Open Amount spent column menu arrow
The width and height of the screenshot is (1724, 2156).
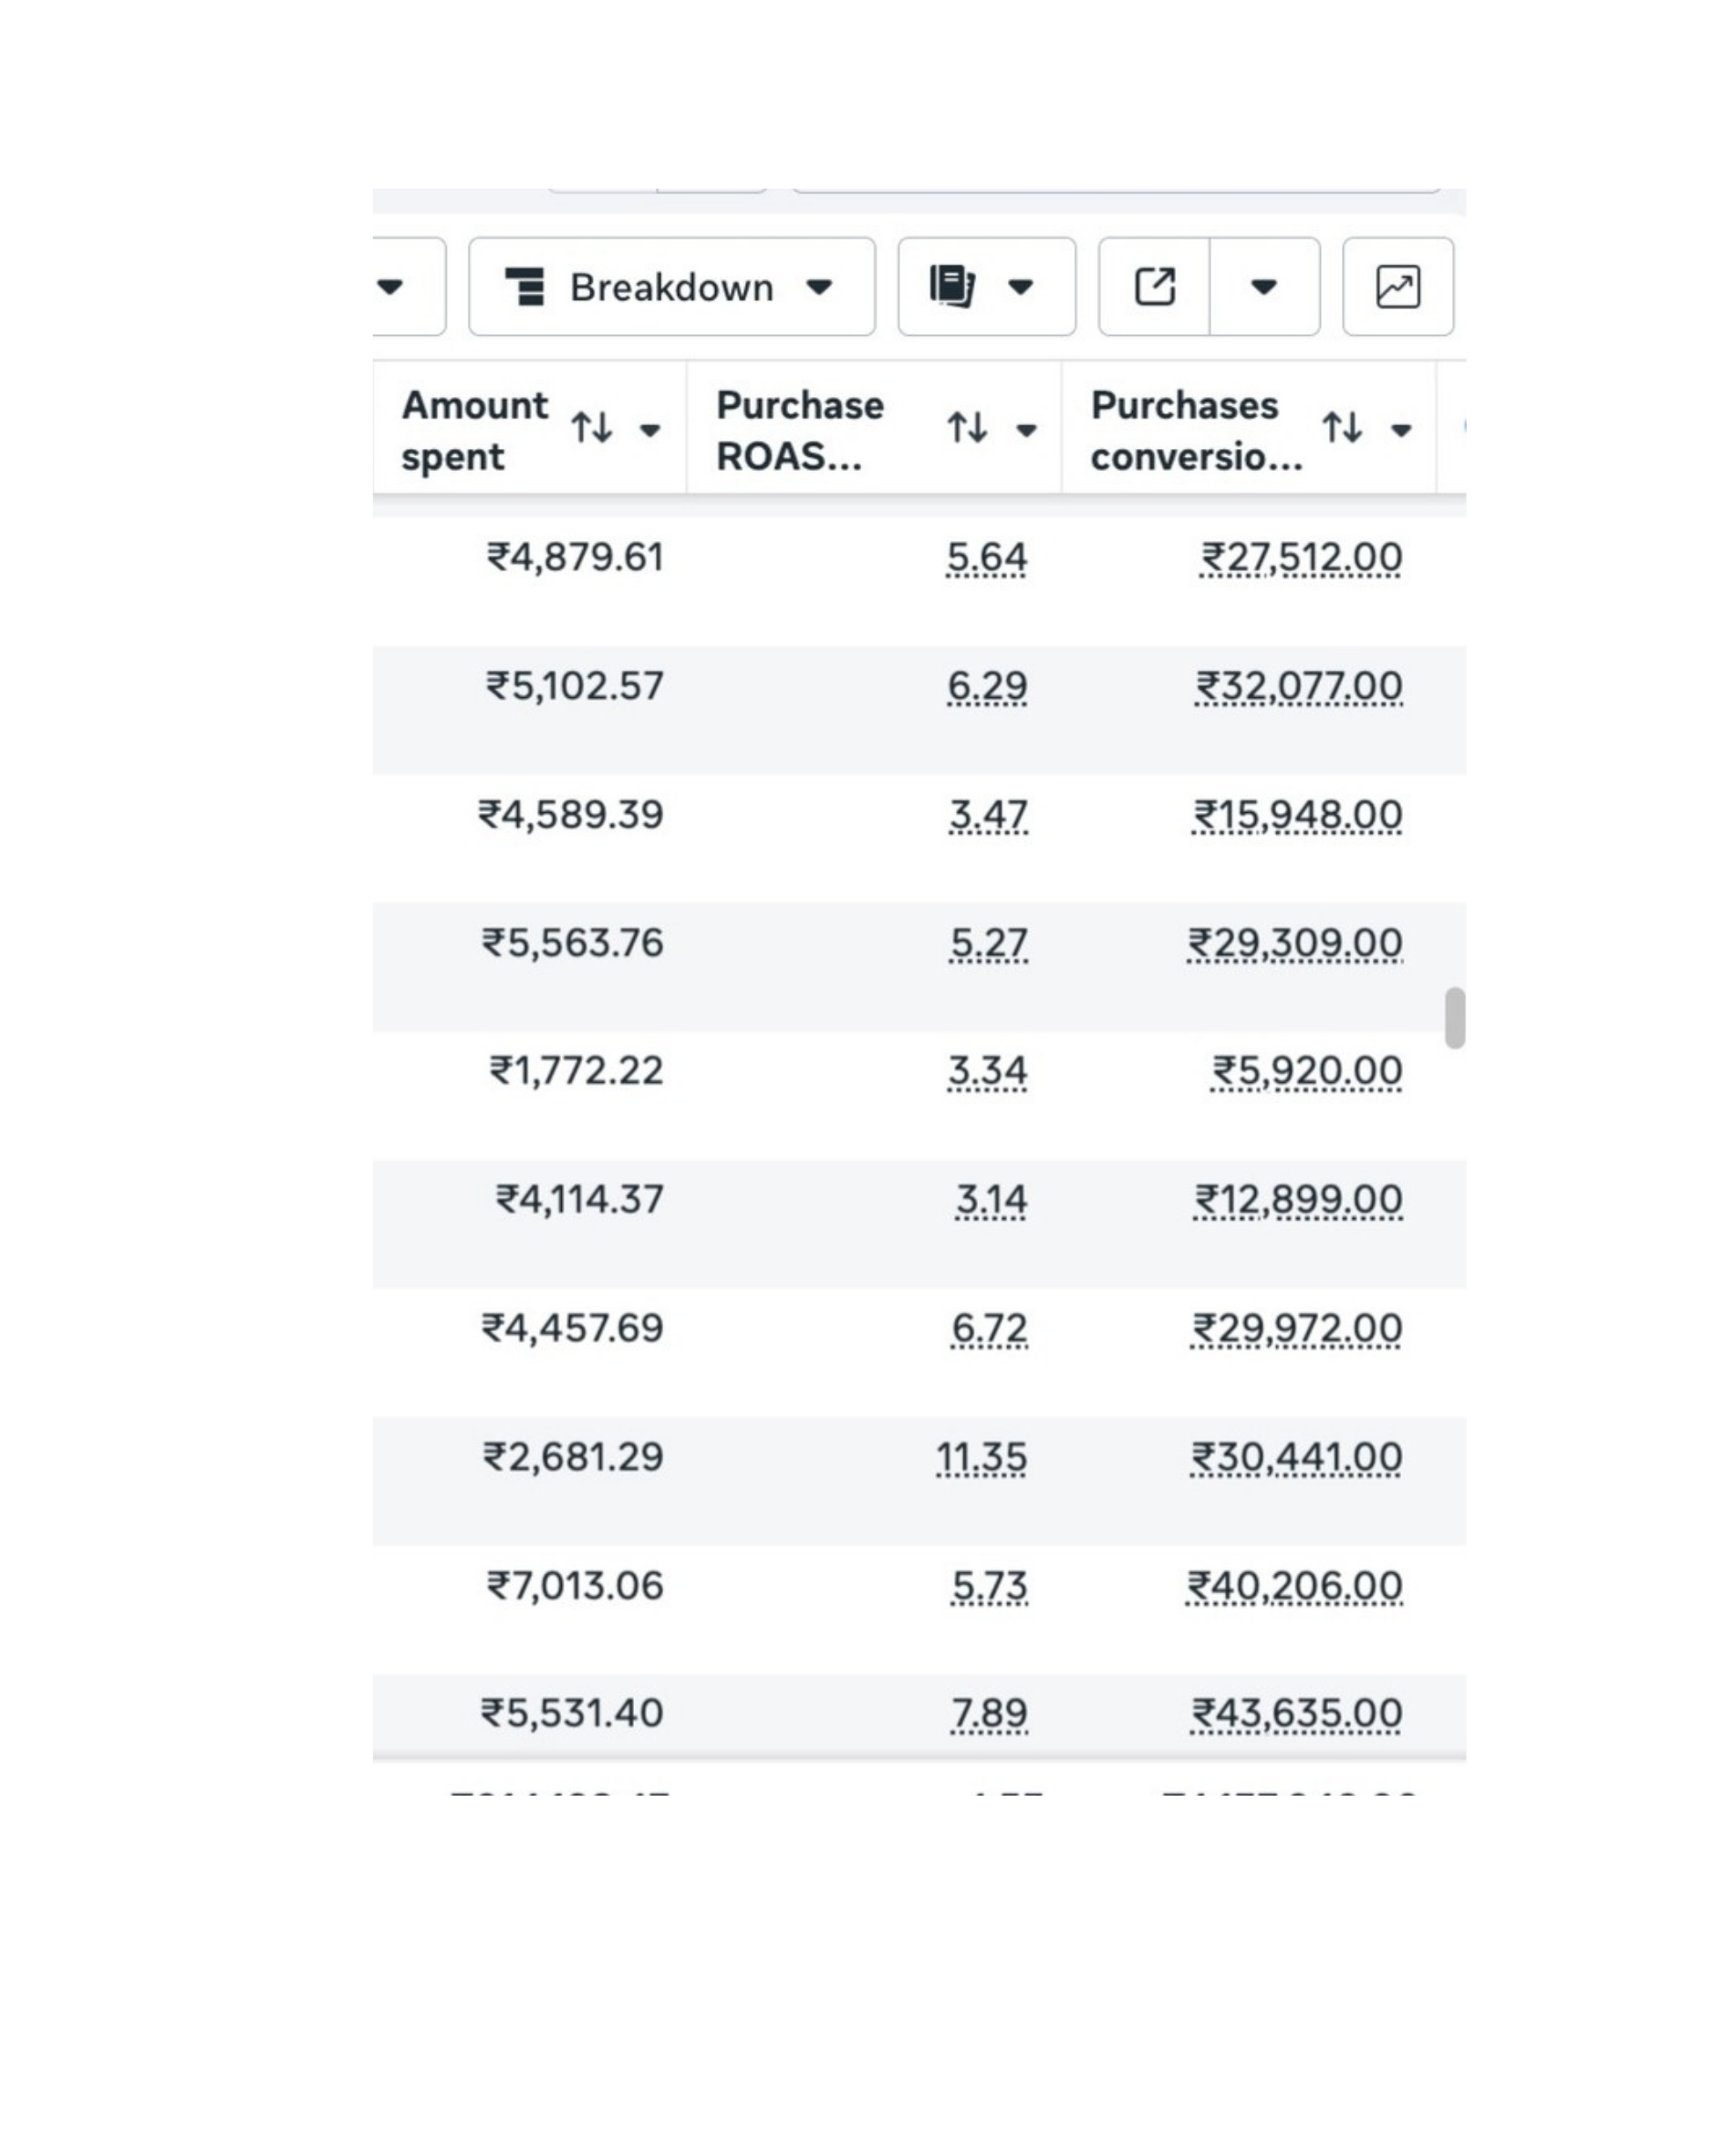click(x=650, y=430)
